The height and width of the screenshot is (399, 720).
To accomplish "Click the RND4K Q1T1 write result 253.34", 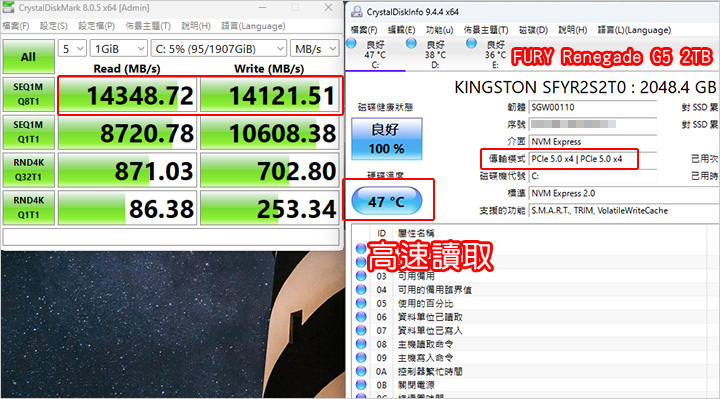I will click(270, 208).
